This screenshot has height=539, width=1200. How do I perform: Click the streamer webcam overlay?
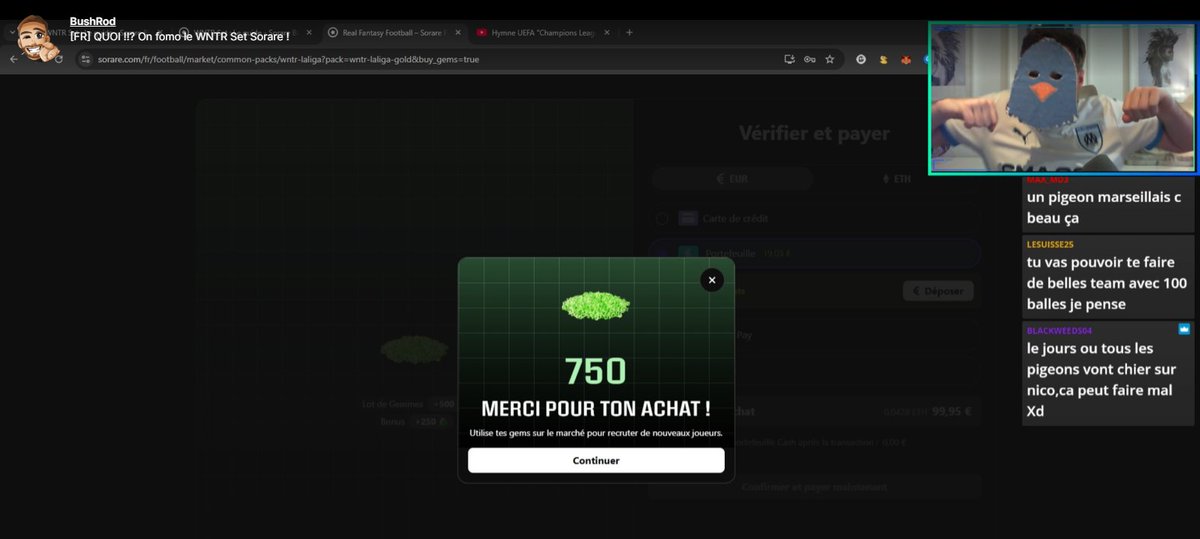coord(1063,99)
